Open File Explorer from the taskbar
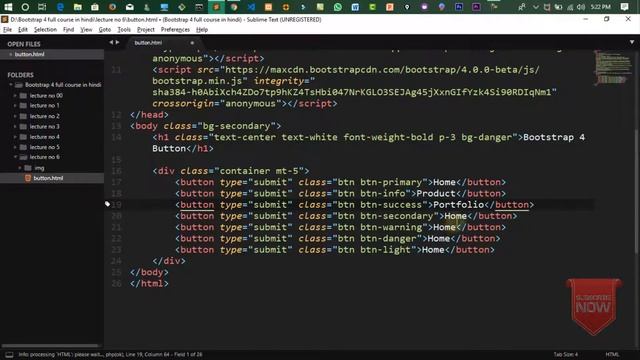Screen dimensions: 640x360 78,7
